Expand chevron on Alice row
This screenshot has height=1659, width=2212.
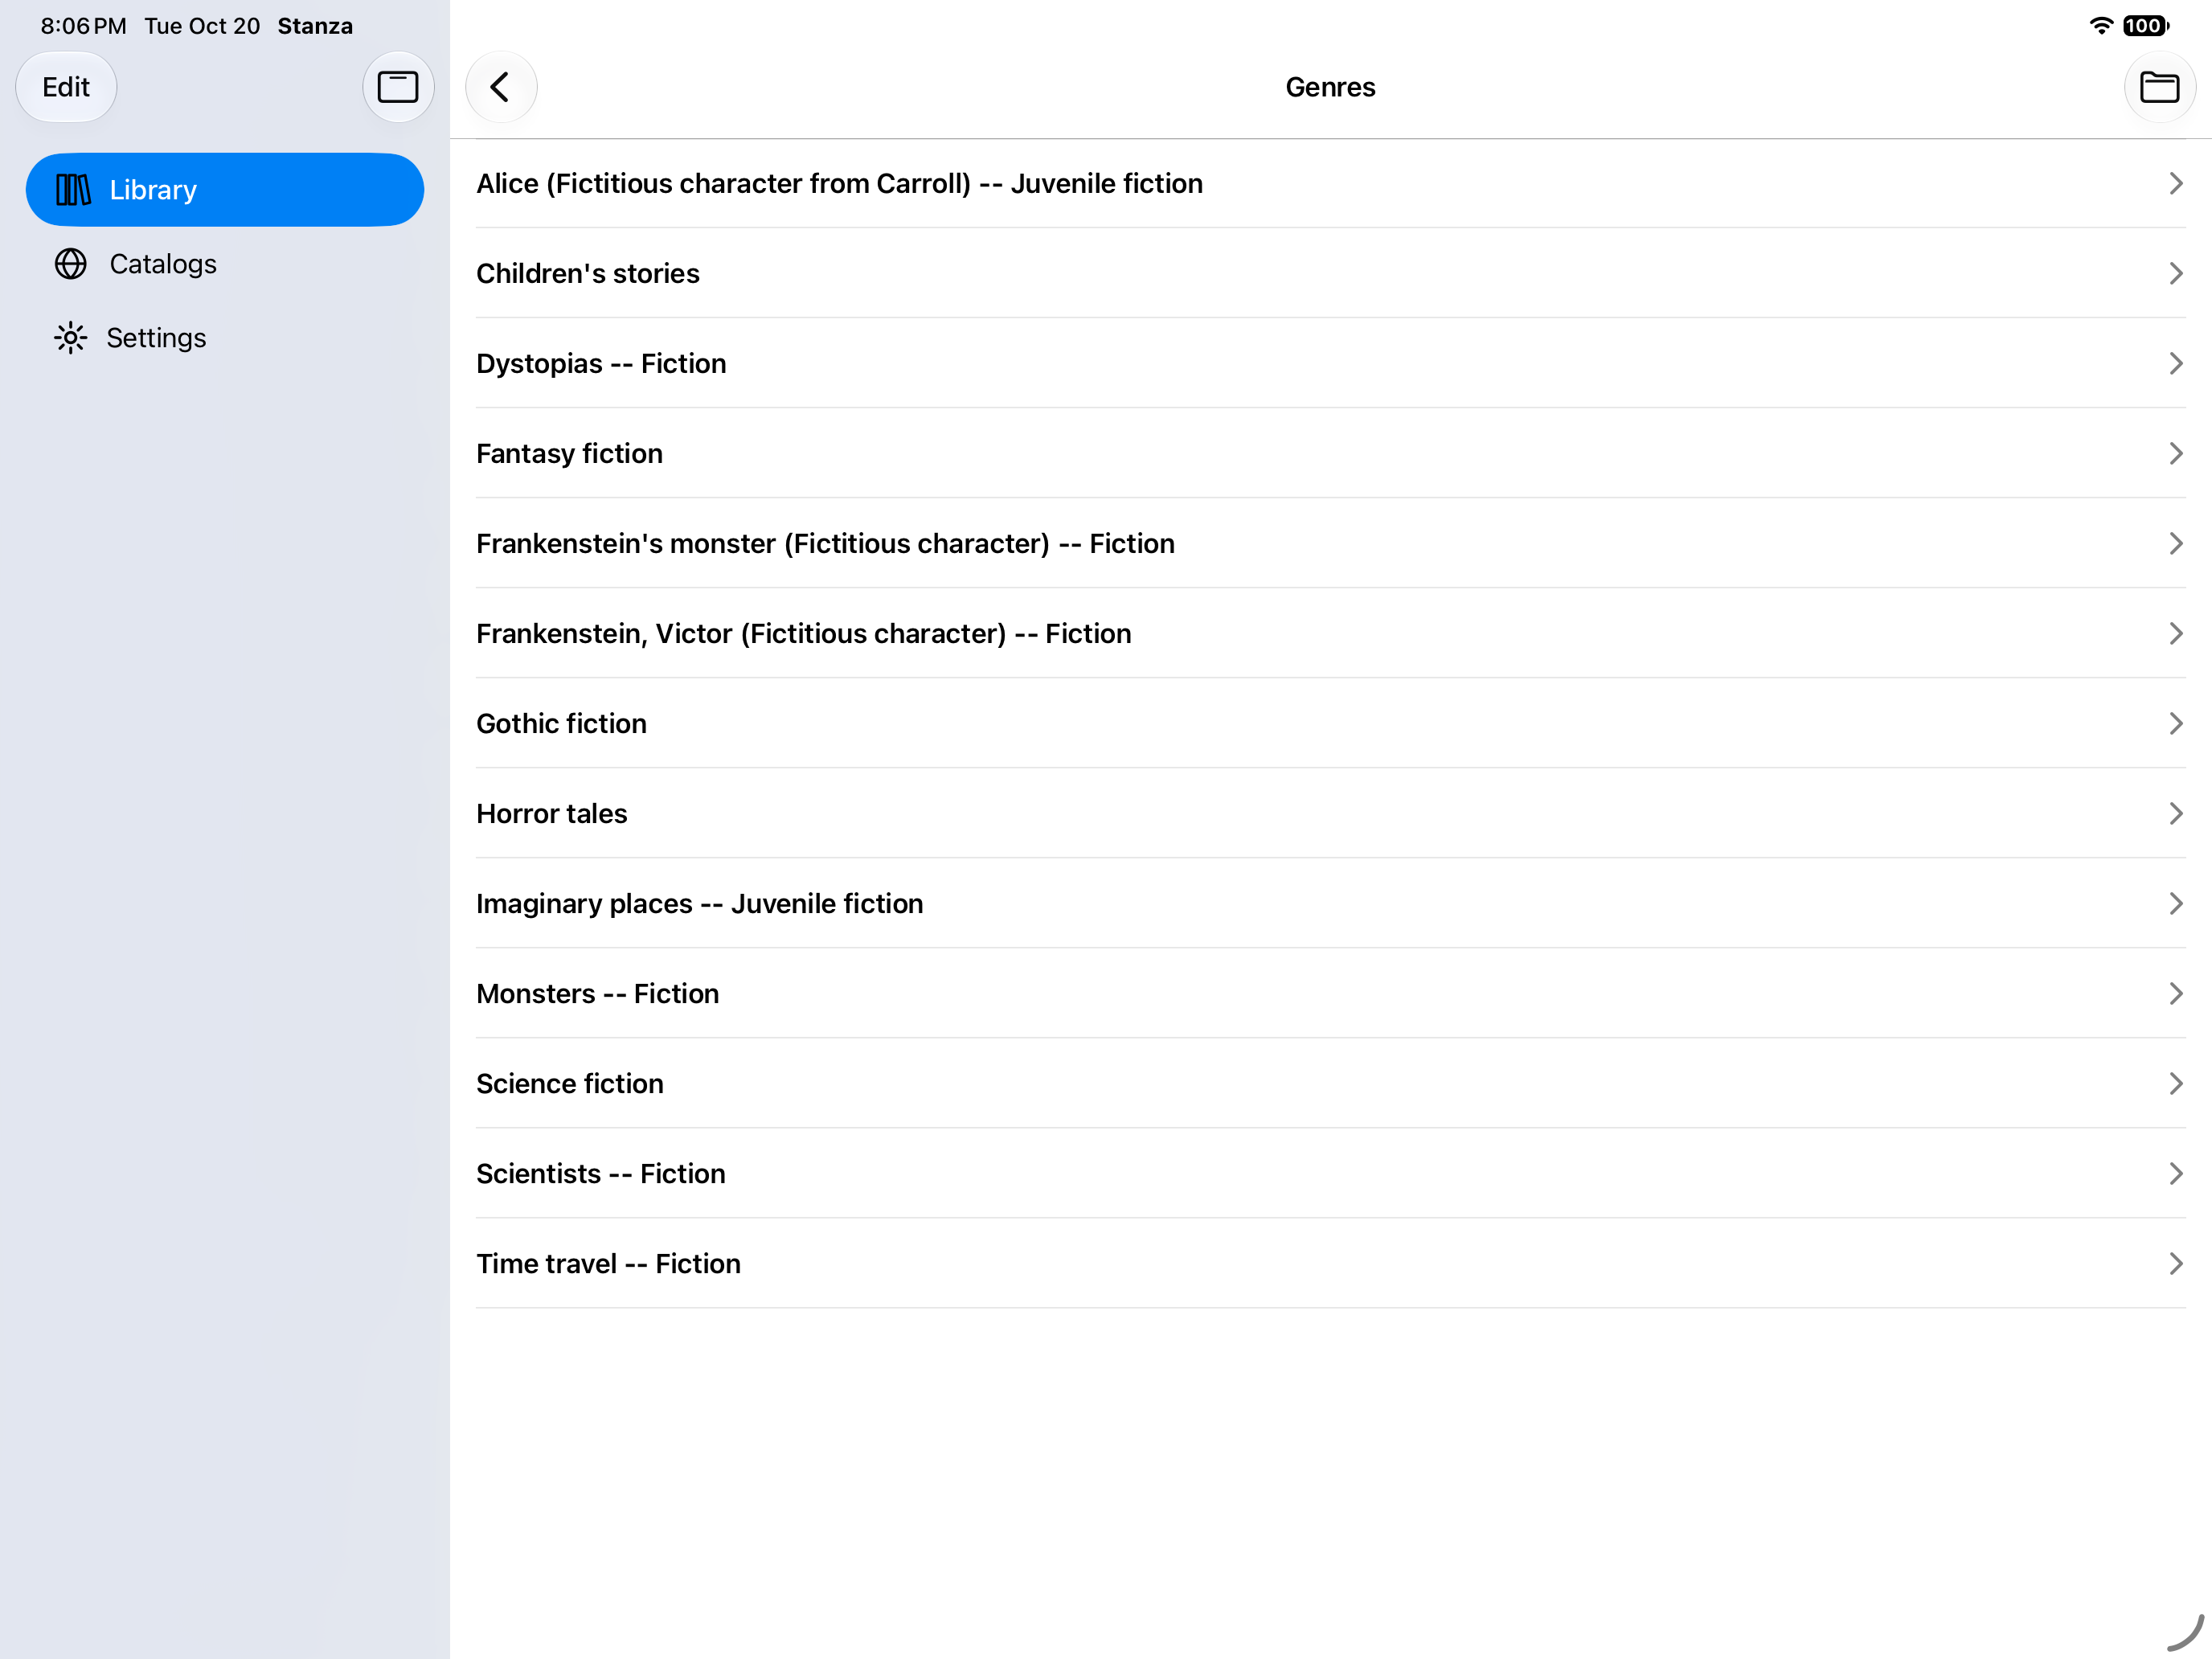2175,184
